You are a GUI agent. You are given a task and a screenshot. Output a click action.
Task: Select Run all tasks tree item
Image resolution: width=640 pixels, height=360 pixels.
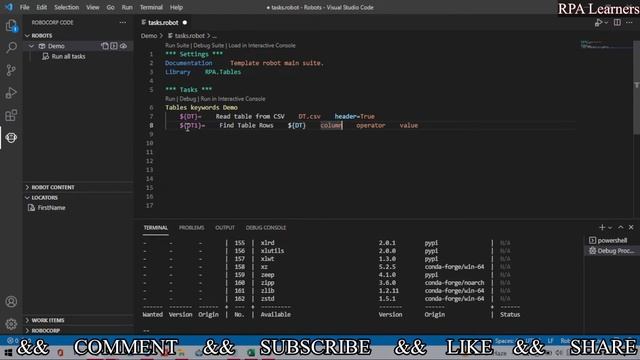coord(69,56)
